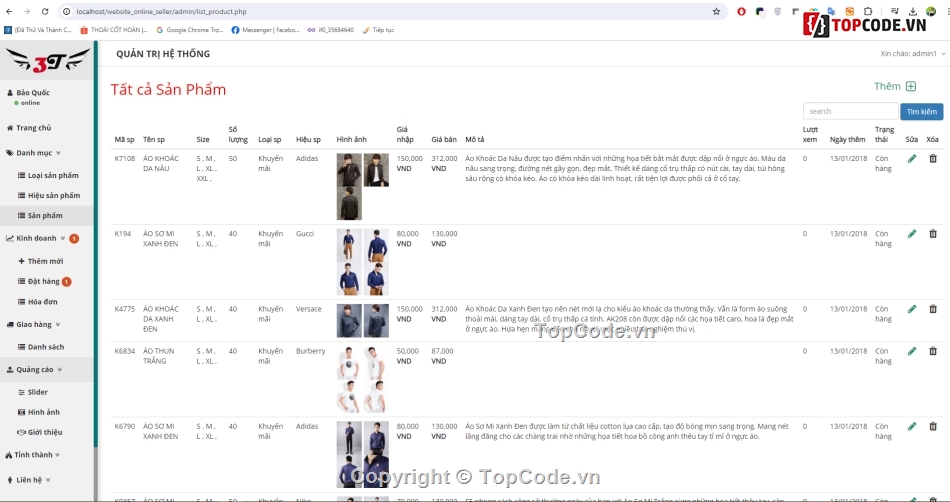Screen dimensions: 950x502
Task: Focus the search input field
Action: 851,111
